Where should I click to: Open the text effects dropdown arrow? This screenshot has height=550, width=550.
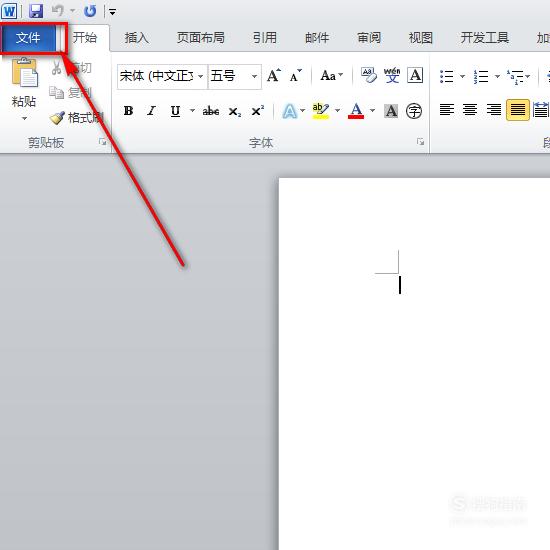click(x=303, y=111)
